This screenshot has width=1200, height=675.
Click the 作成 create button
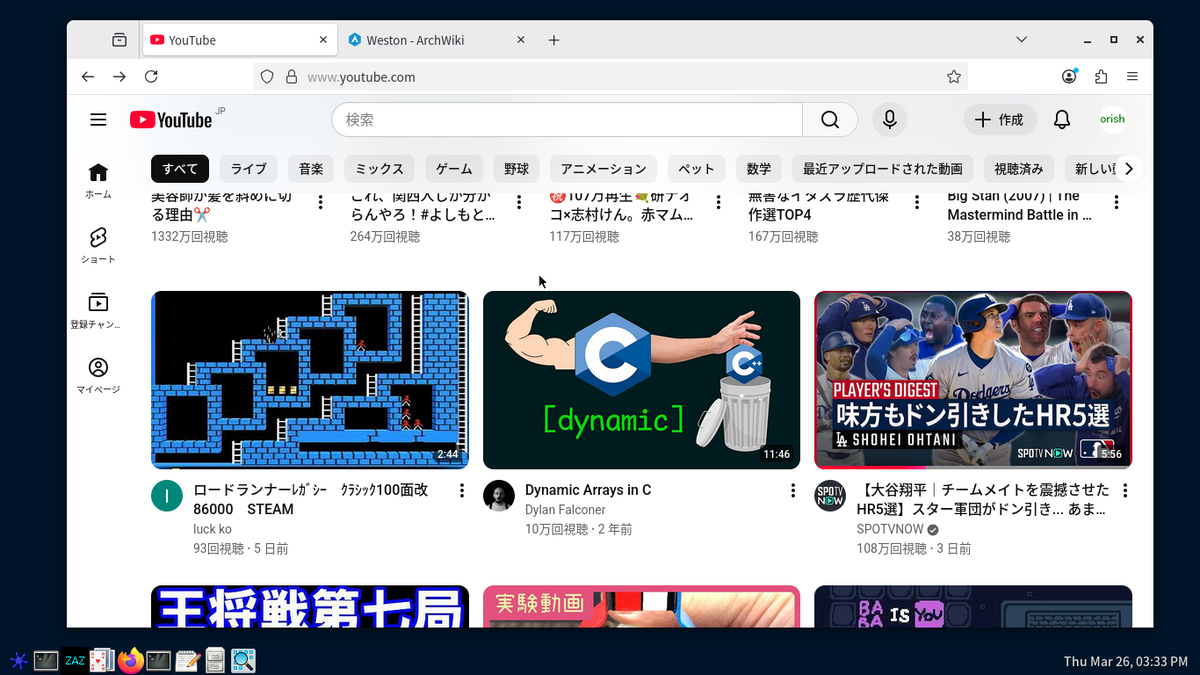click(999, 120)
